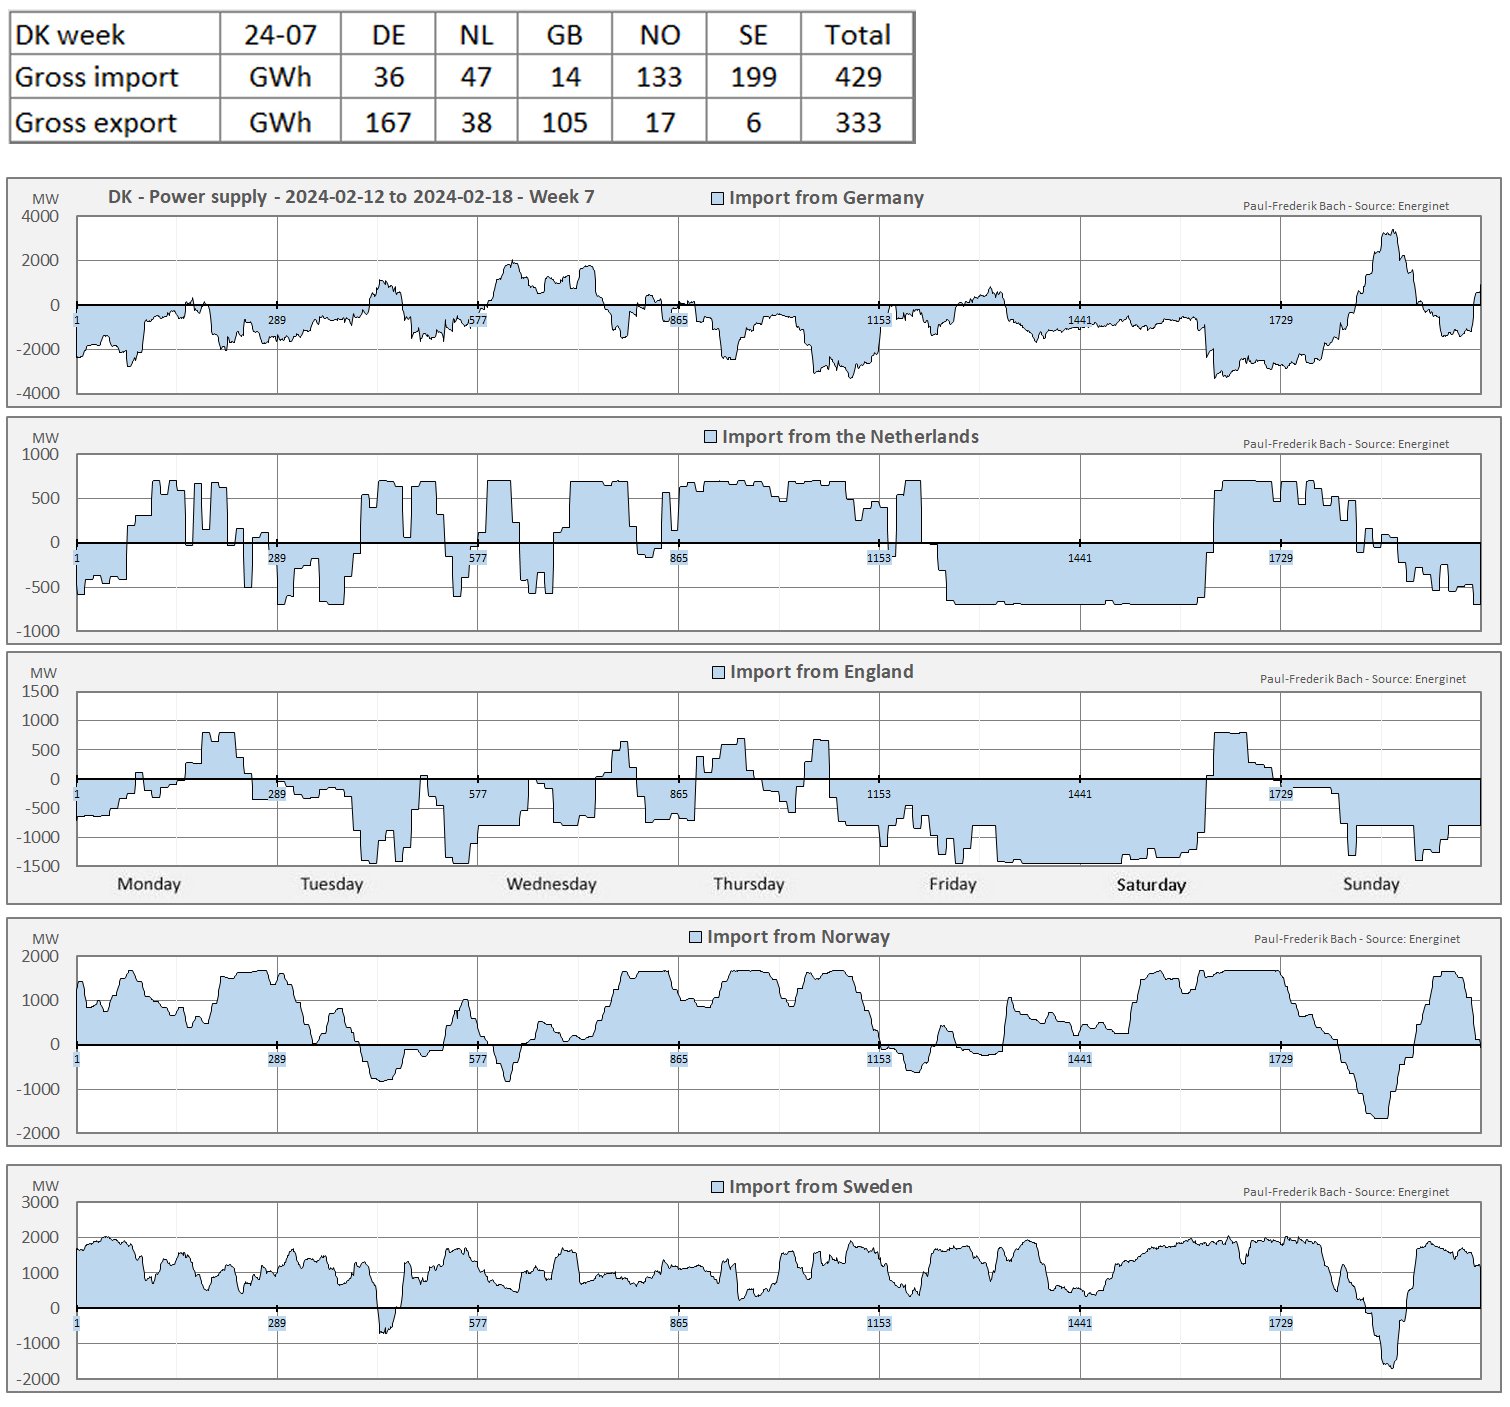Click the Import from the Netherlands legend swatch
Viewport: 1510px width, 1407px height.
[710, 437]
